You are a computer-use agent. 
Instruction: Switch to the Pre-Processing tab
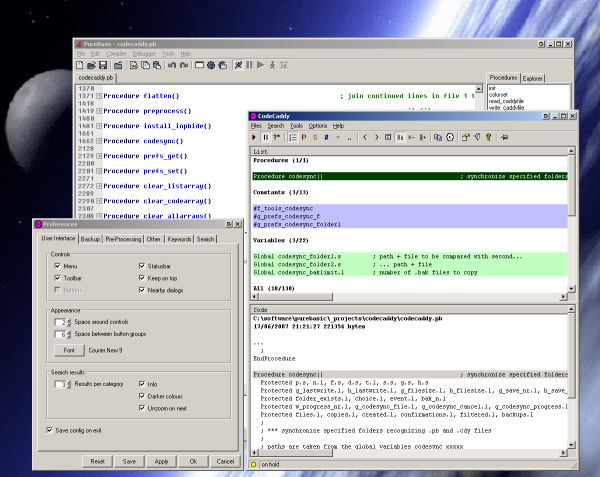pos(123,240)
